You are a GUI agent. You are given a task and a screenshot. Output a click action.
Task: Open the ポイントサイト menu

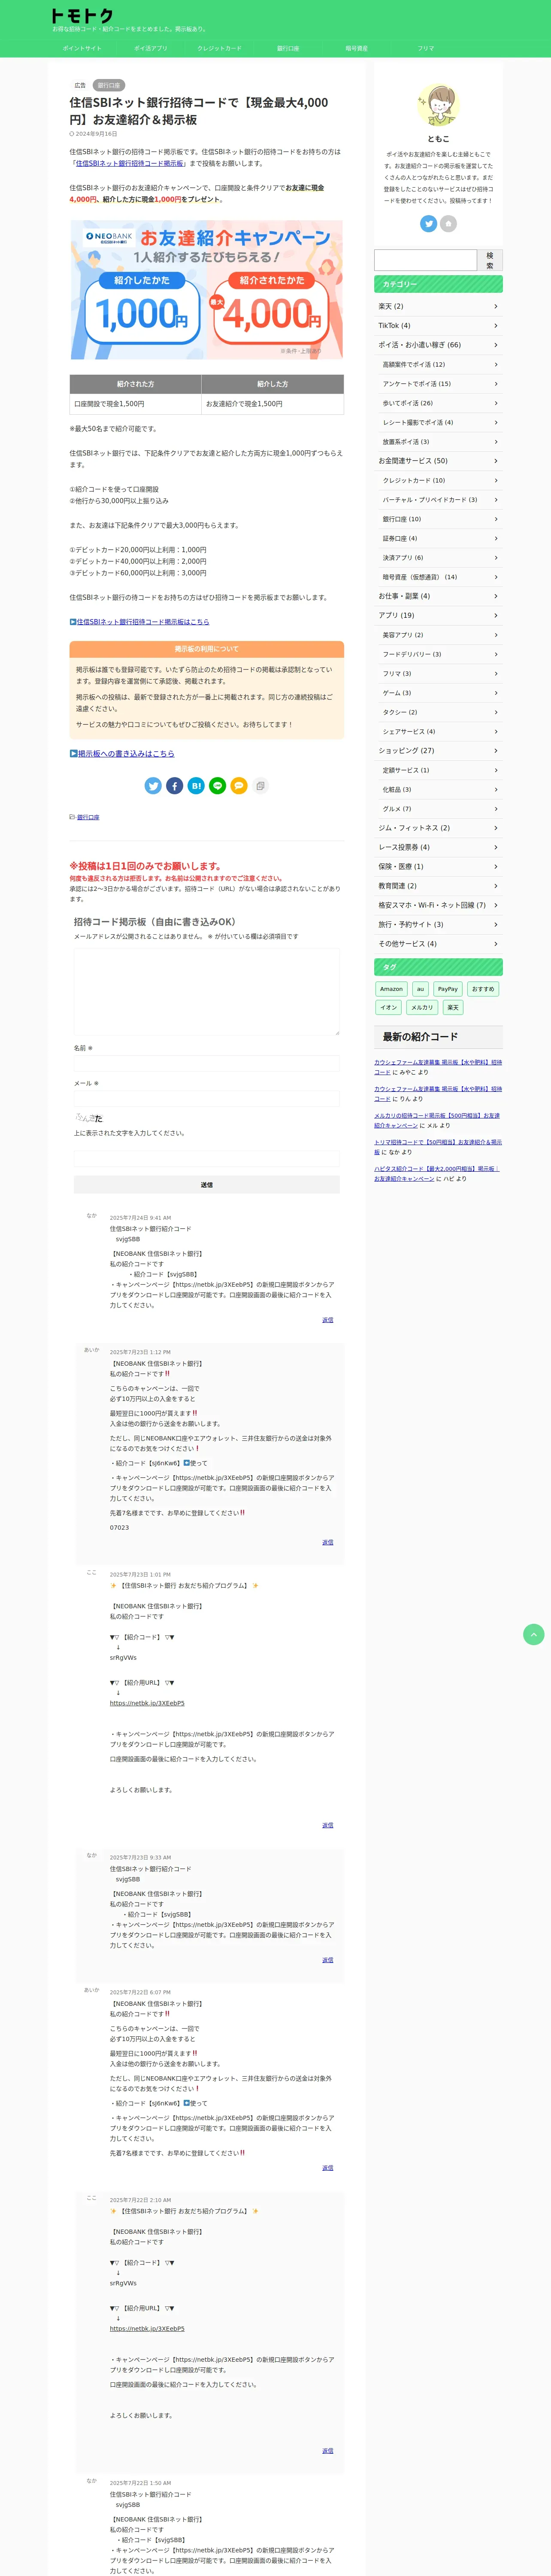pyautogui.click(x=82, y=48)
